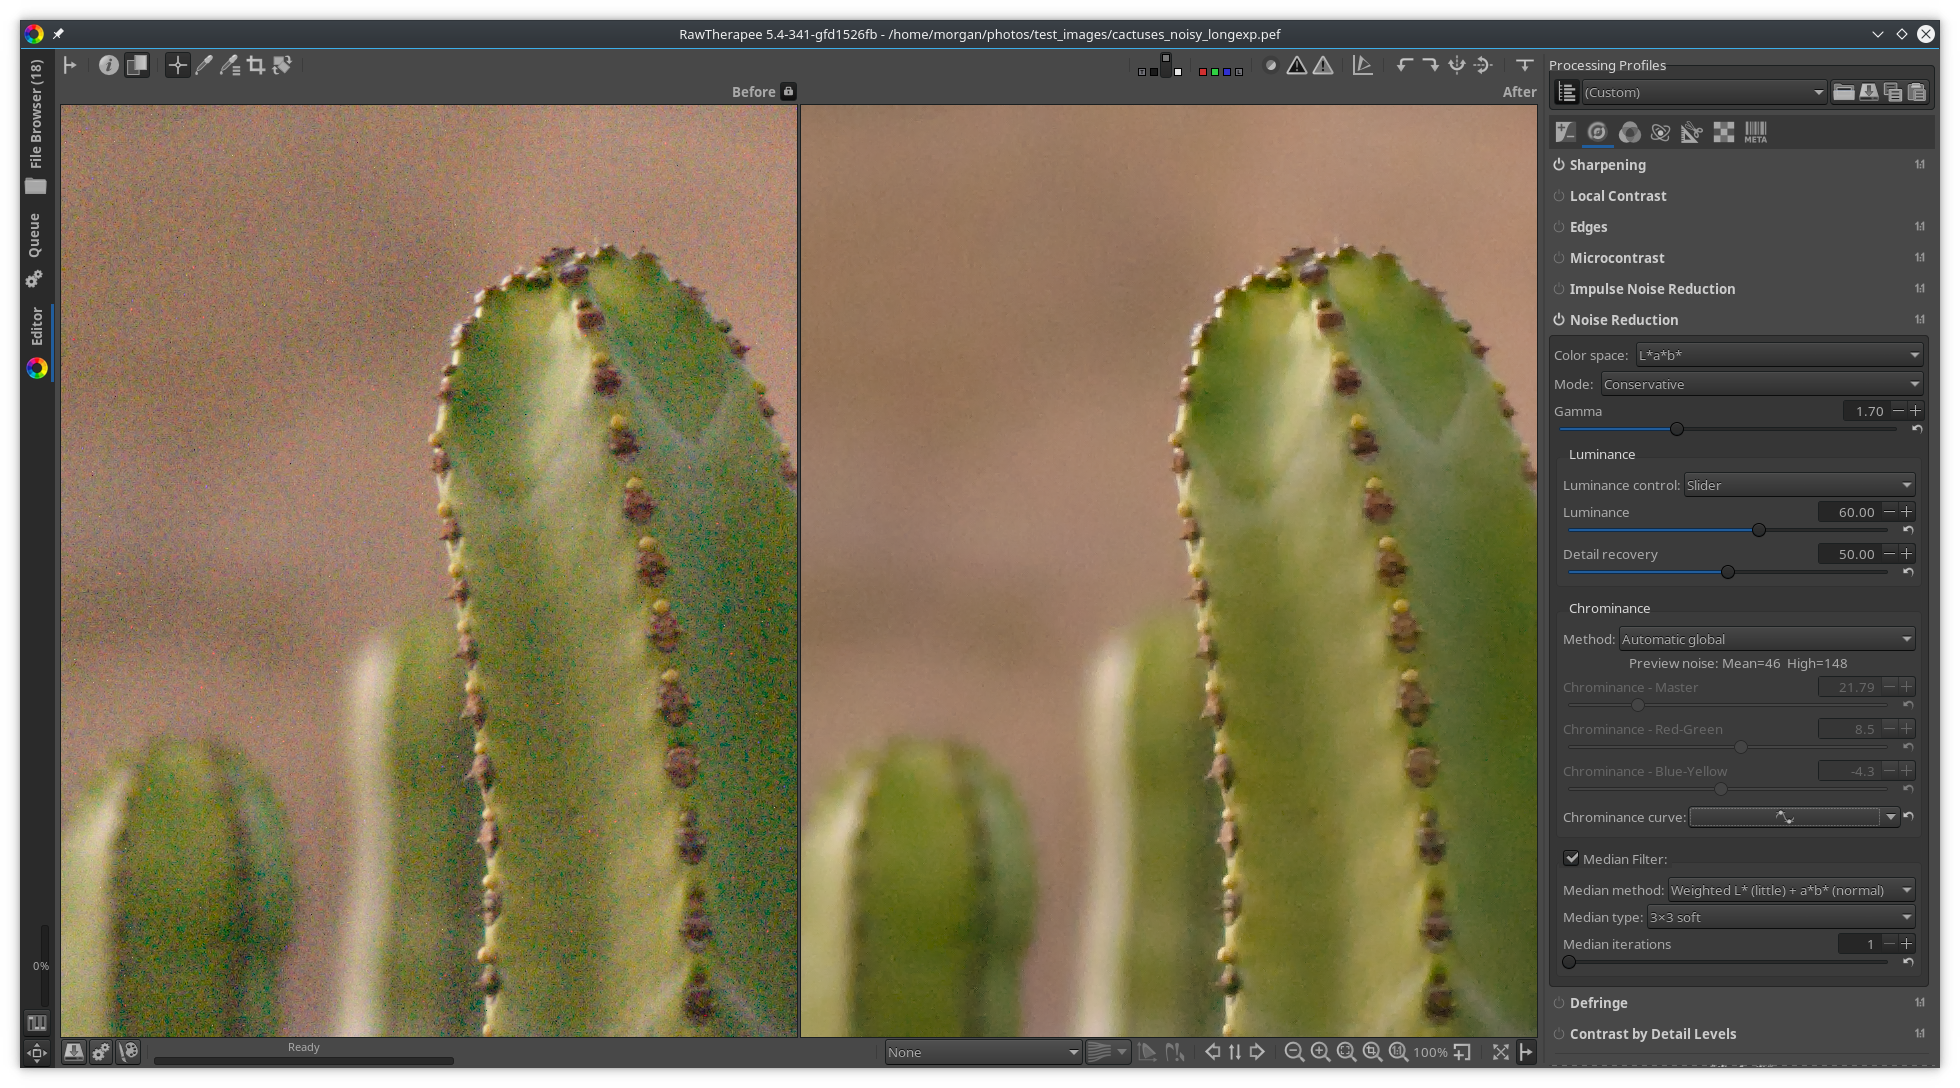
Task: Toggle clipped highlight indication warning icon
Action: point(1323,66)
